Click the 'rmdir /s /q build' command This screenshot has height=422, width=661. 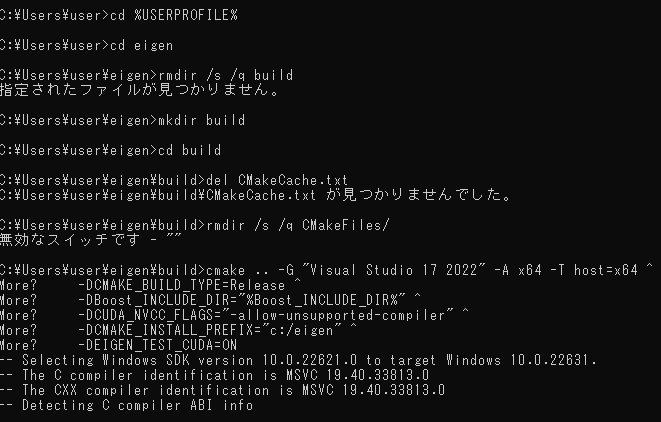pyautogui.click(x=226, y=75)
